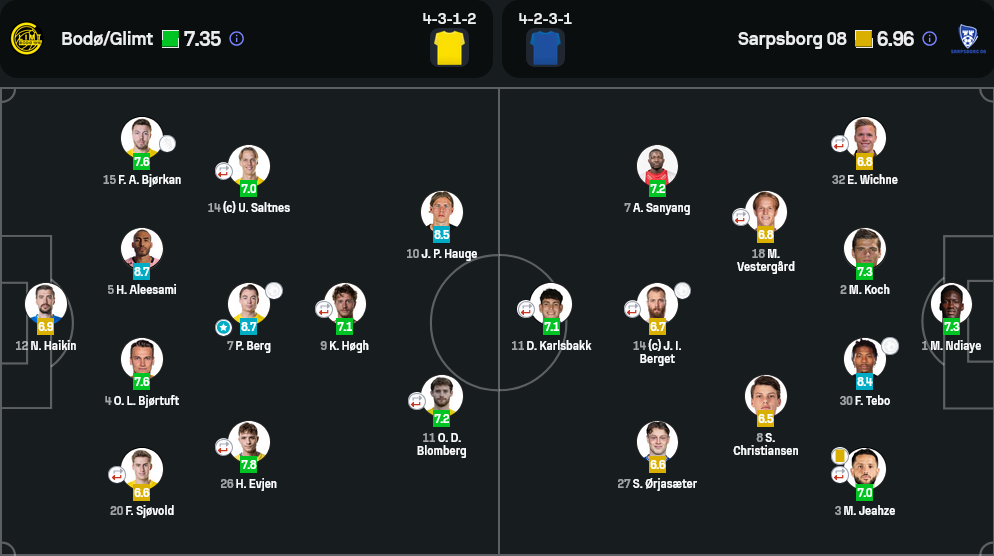Click the goal ball icon on F. Tebo
994x556 pixels.
(890, 346)
